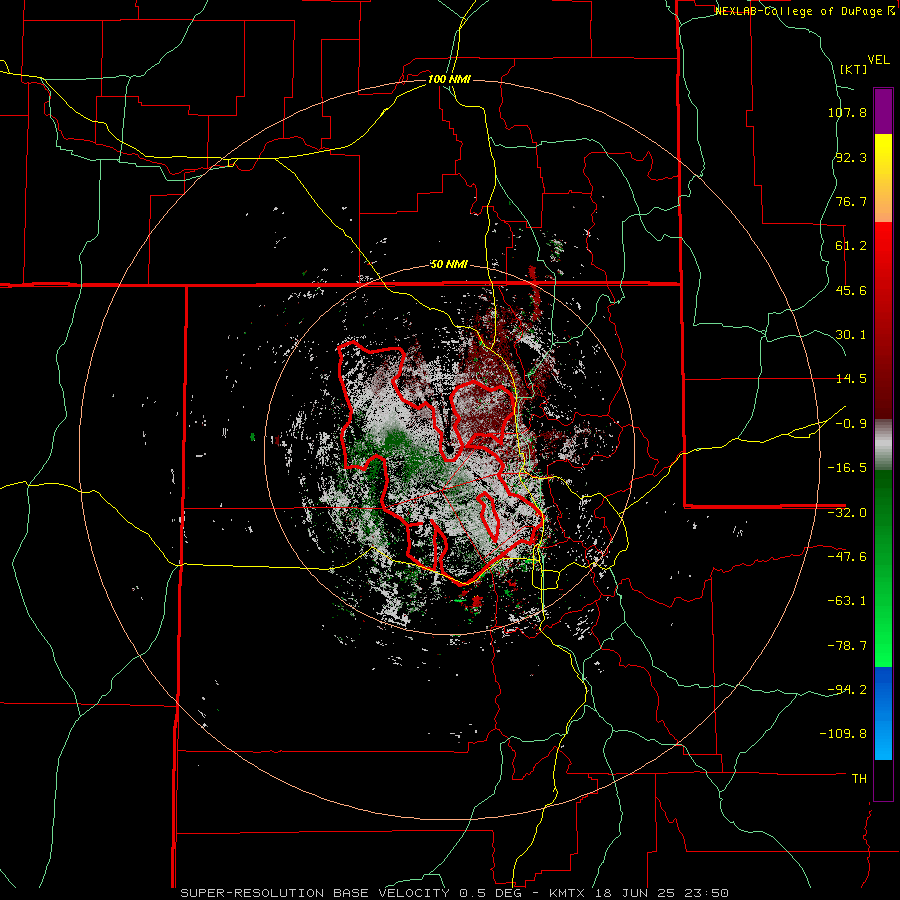This screenshot has width=900, height=900.
Task: Select the 30.1 velocity scale value
Action: (851, 335)
